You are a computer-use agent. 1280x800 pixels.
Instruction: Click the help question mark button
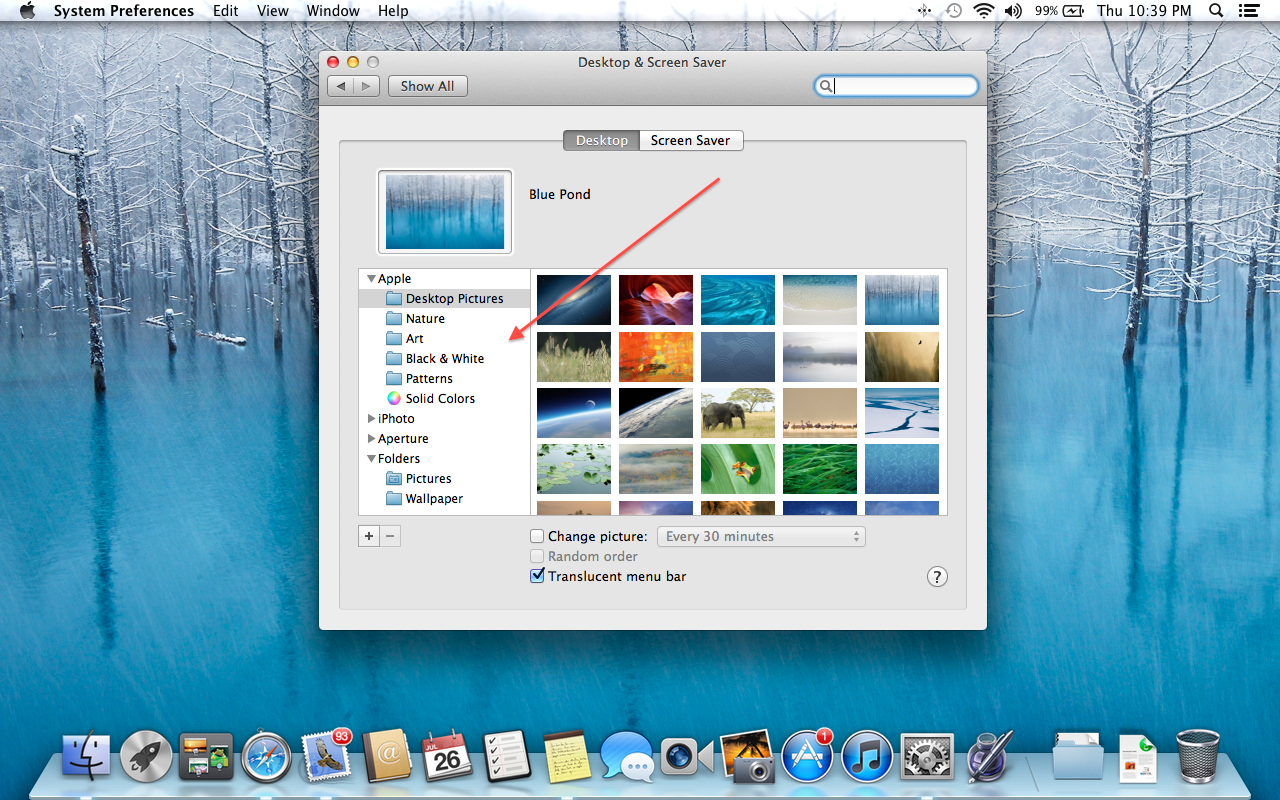[937, 577]
